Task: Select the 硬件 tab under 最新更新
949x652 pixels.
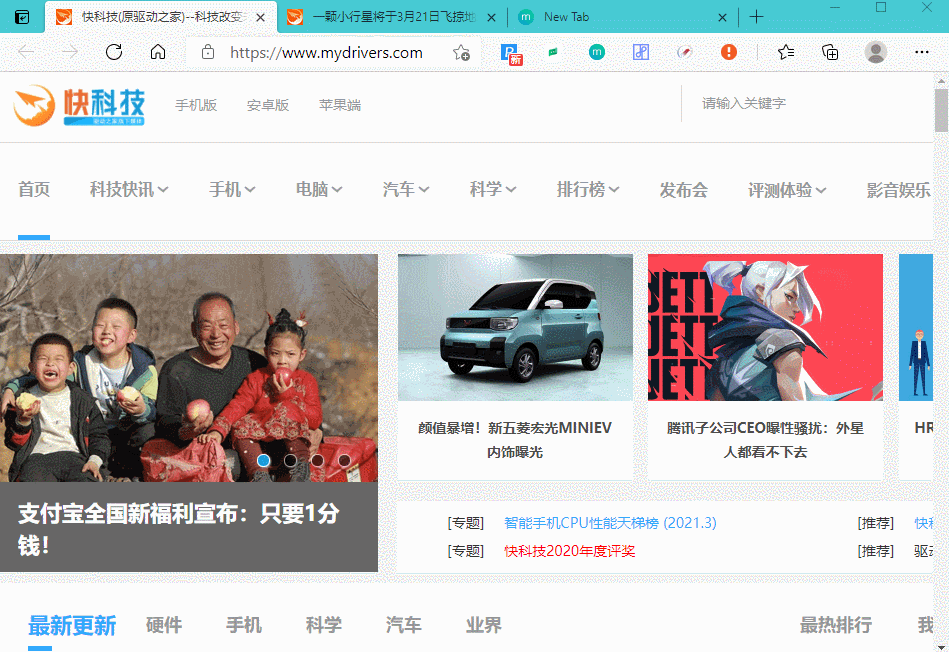Action: coord(163,625)
